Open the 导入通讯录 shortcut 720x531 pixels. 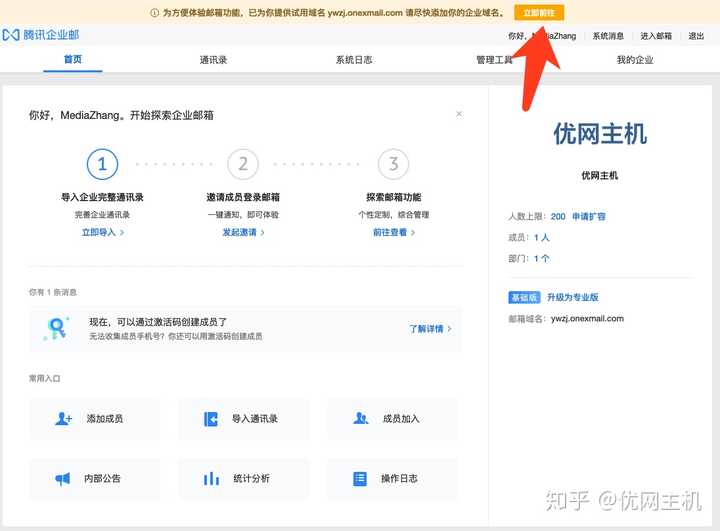(244, 419)
